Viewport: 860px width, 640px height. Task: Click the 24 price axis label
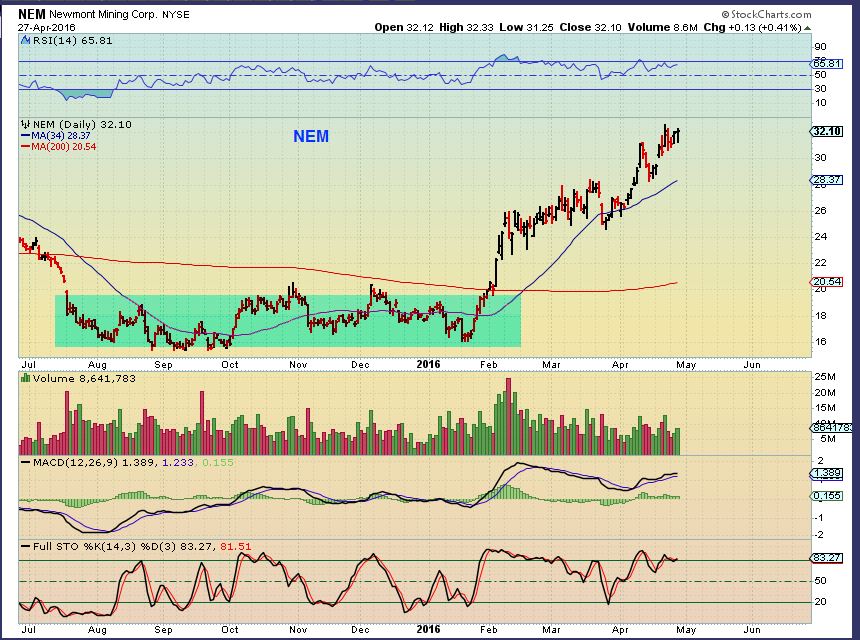click(x=821, y=237)
